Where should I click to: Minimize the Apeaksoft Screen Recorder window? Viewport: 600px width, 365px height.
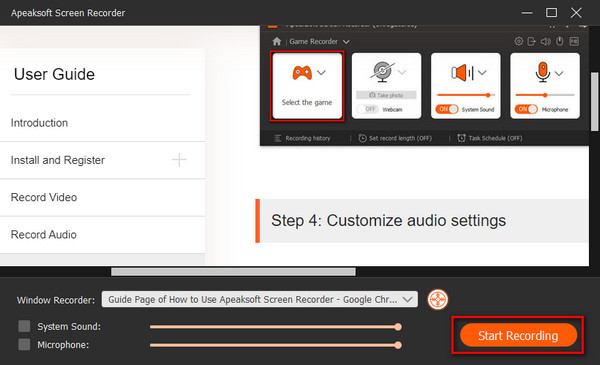[x=527, y=13]
